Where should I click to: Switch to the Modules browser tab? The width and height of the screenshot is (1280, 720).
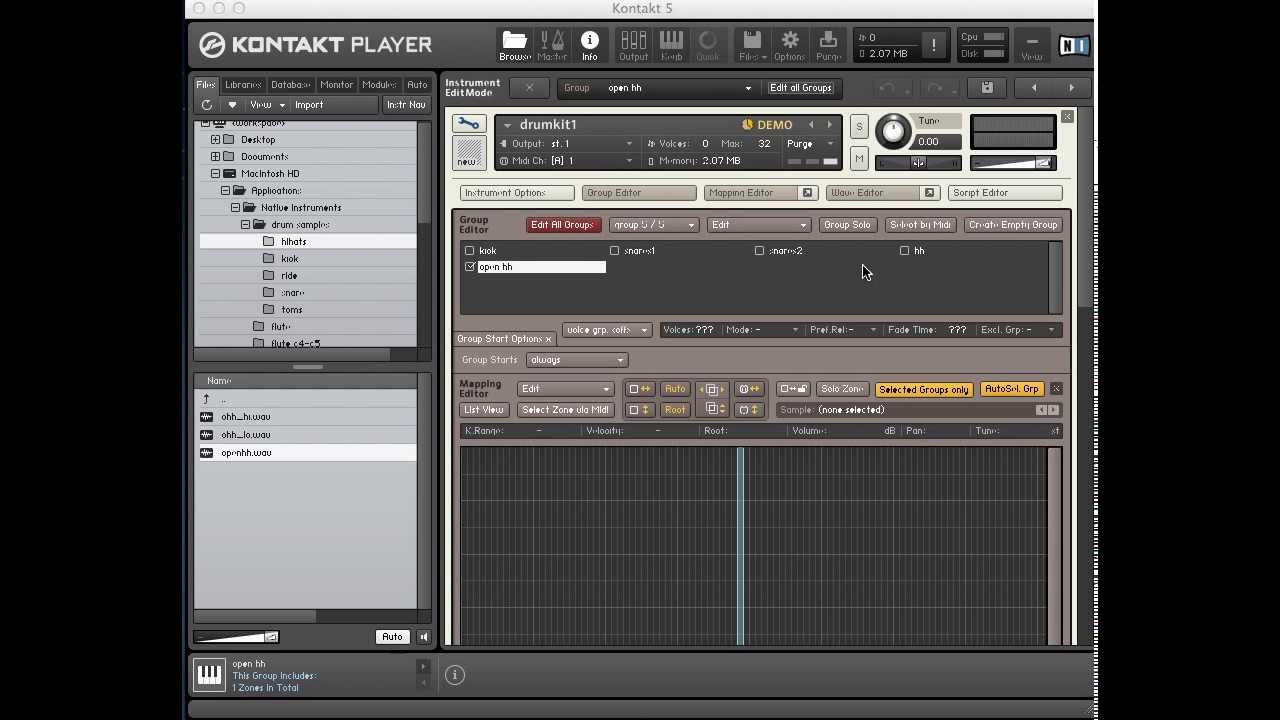(379, 85)
